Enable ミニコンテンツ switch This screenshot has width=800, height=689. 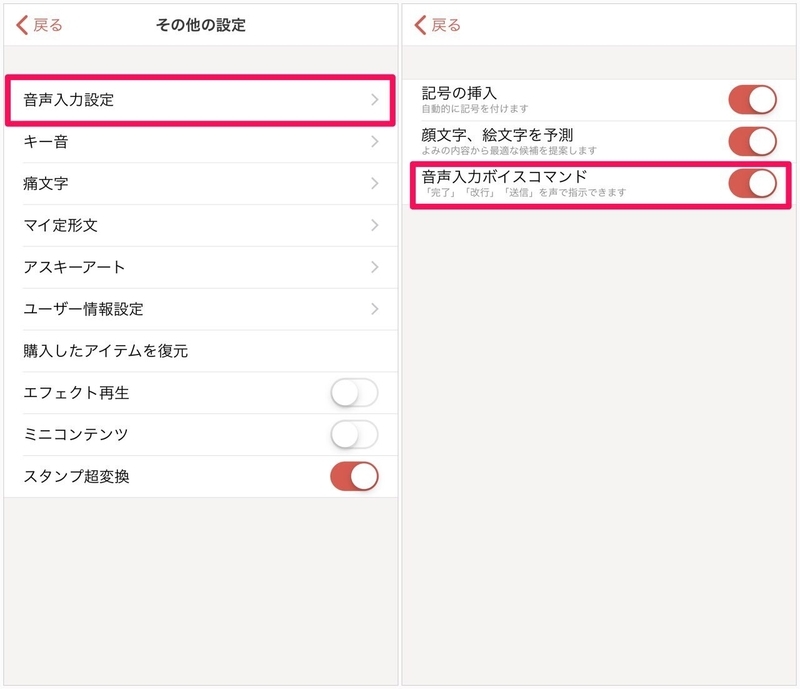(x=354, y=435)
